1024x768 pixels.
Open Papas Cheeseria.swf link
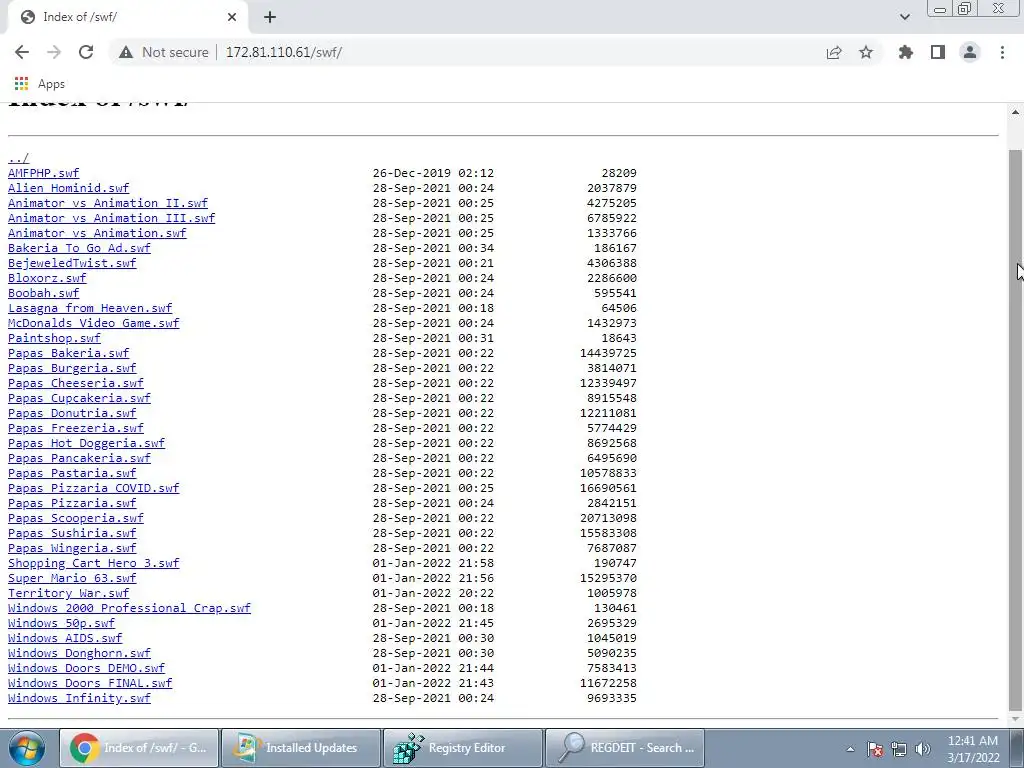tap(76, 383)
